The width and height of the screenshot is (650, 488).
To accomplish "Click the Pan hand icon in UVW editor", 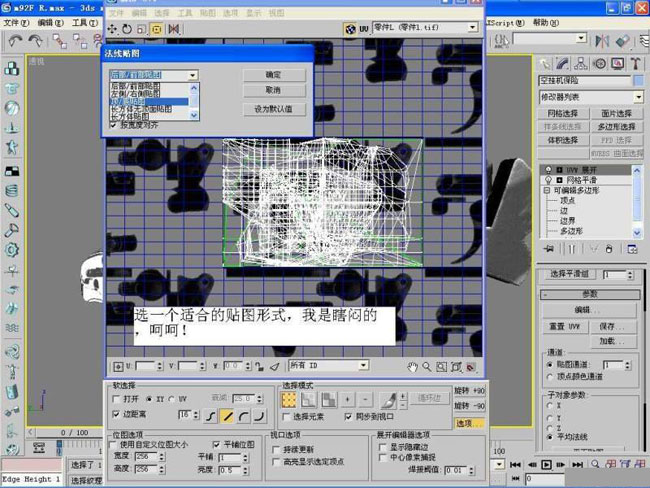I will pos(412,367).
